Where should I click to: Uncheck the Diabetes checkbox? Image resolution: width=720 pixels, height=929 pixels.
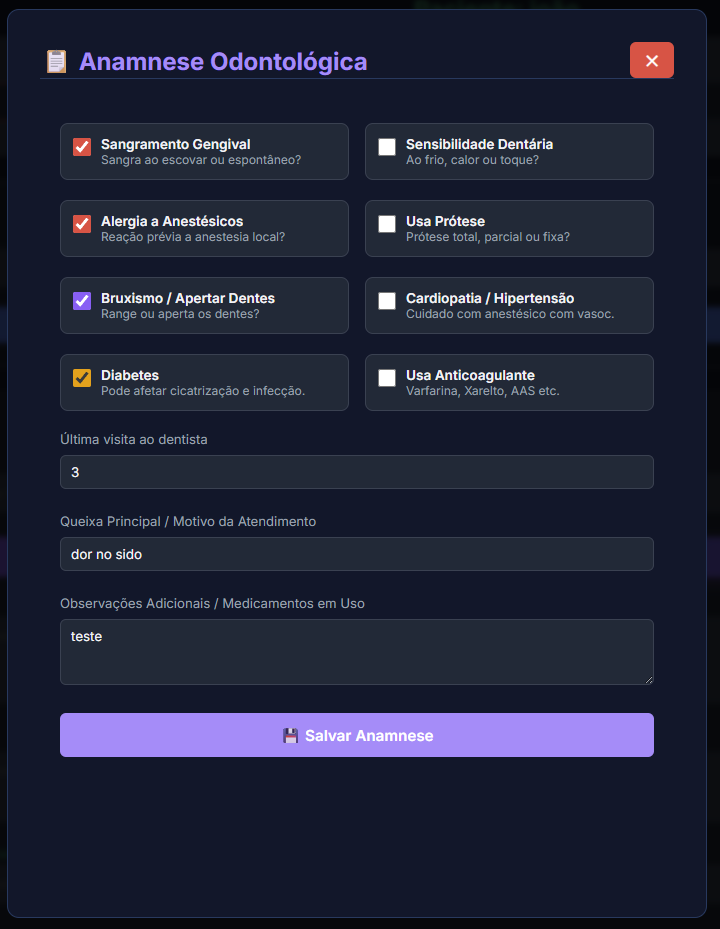82,378
